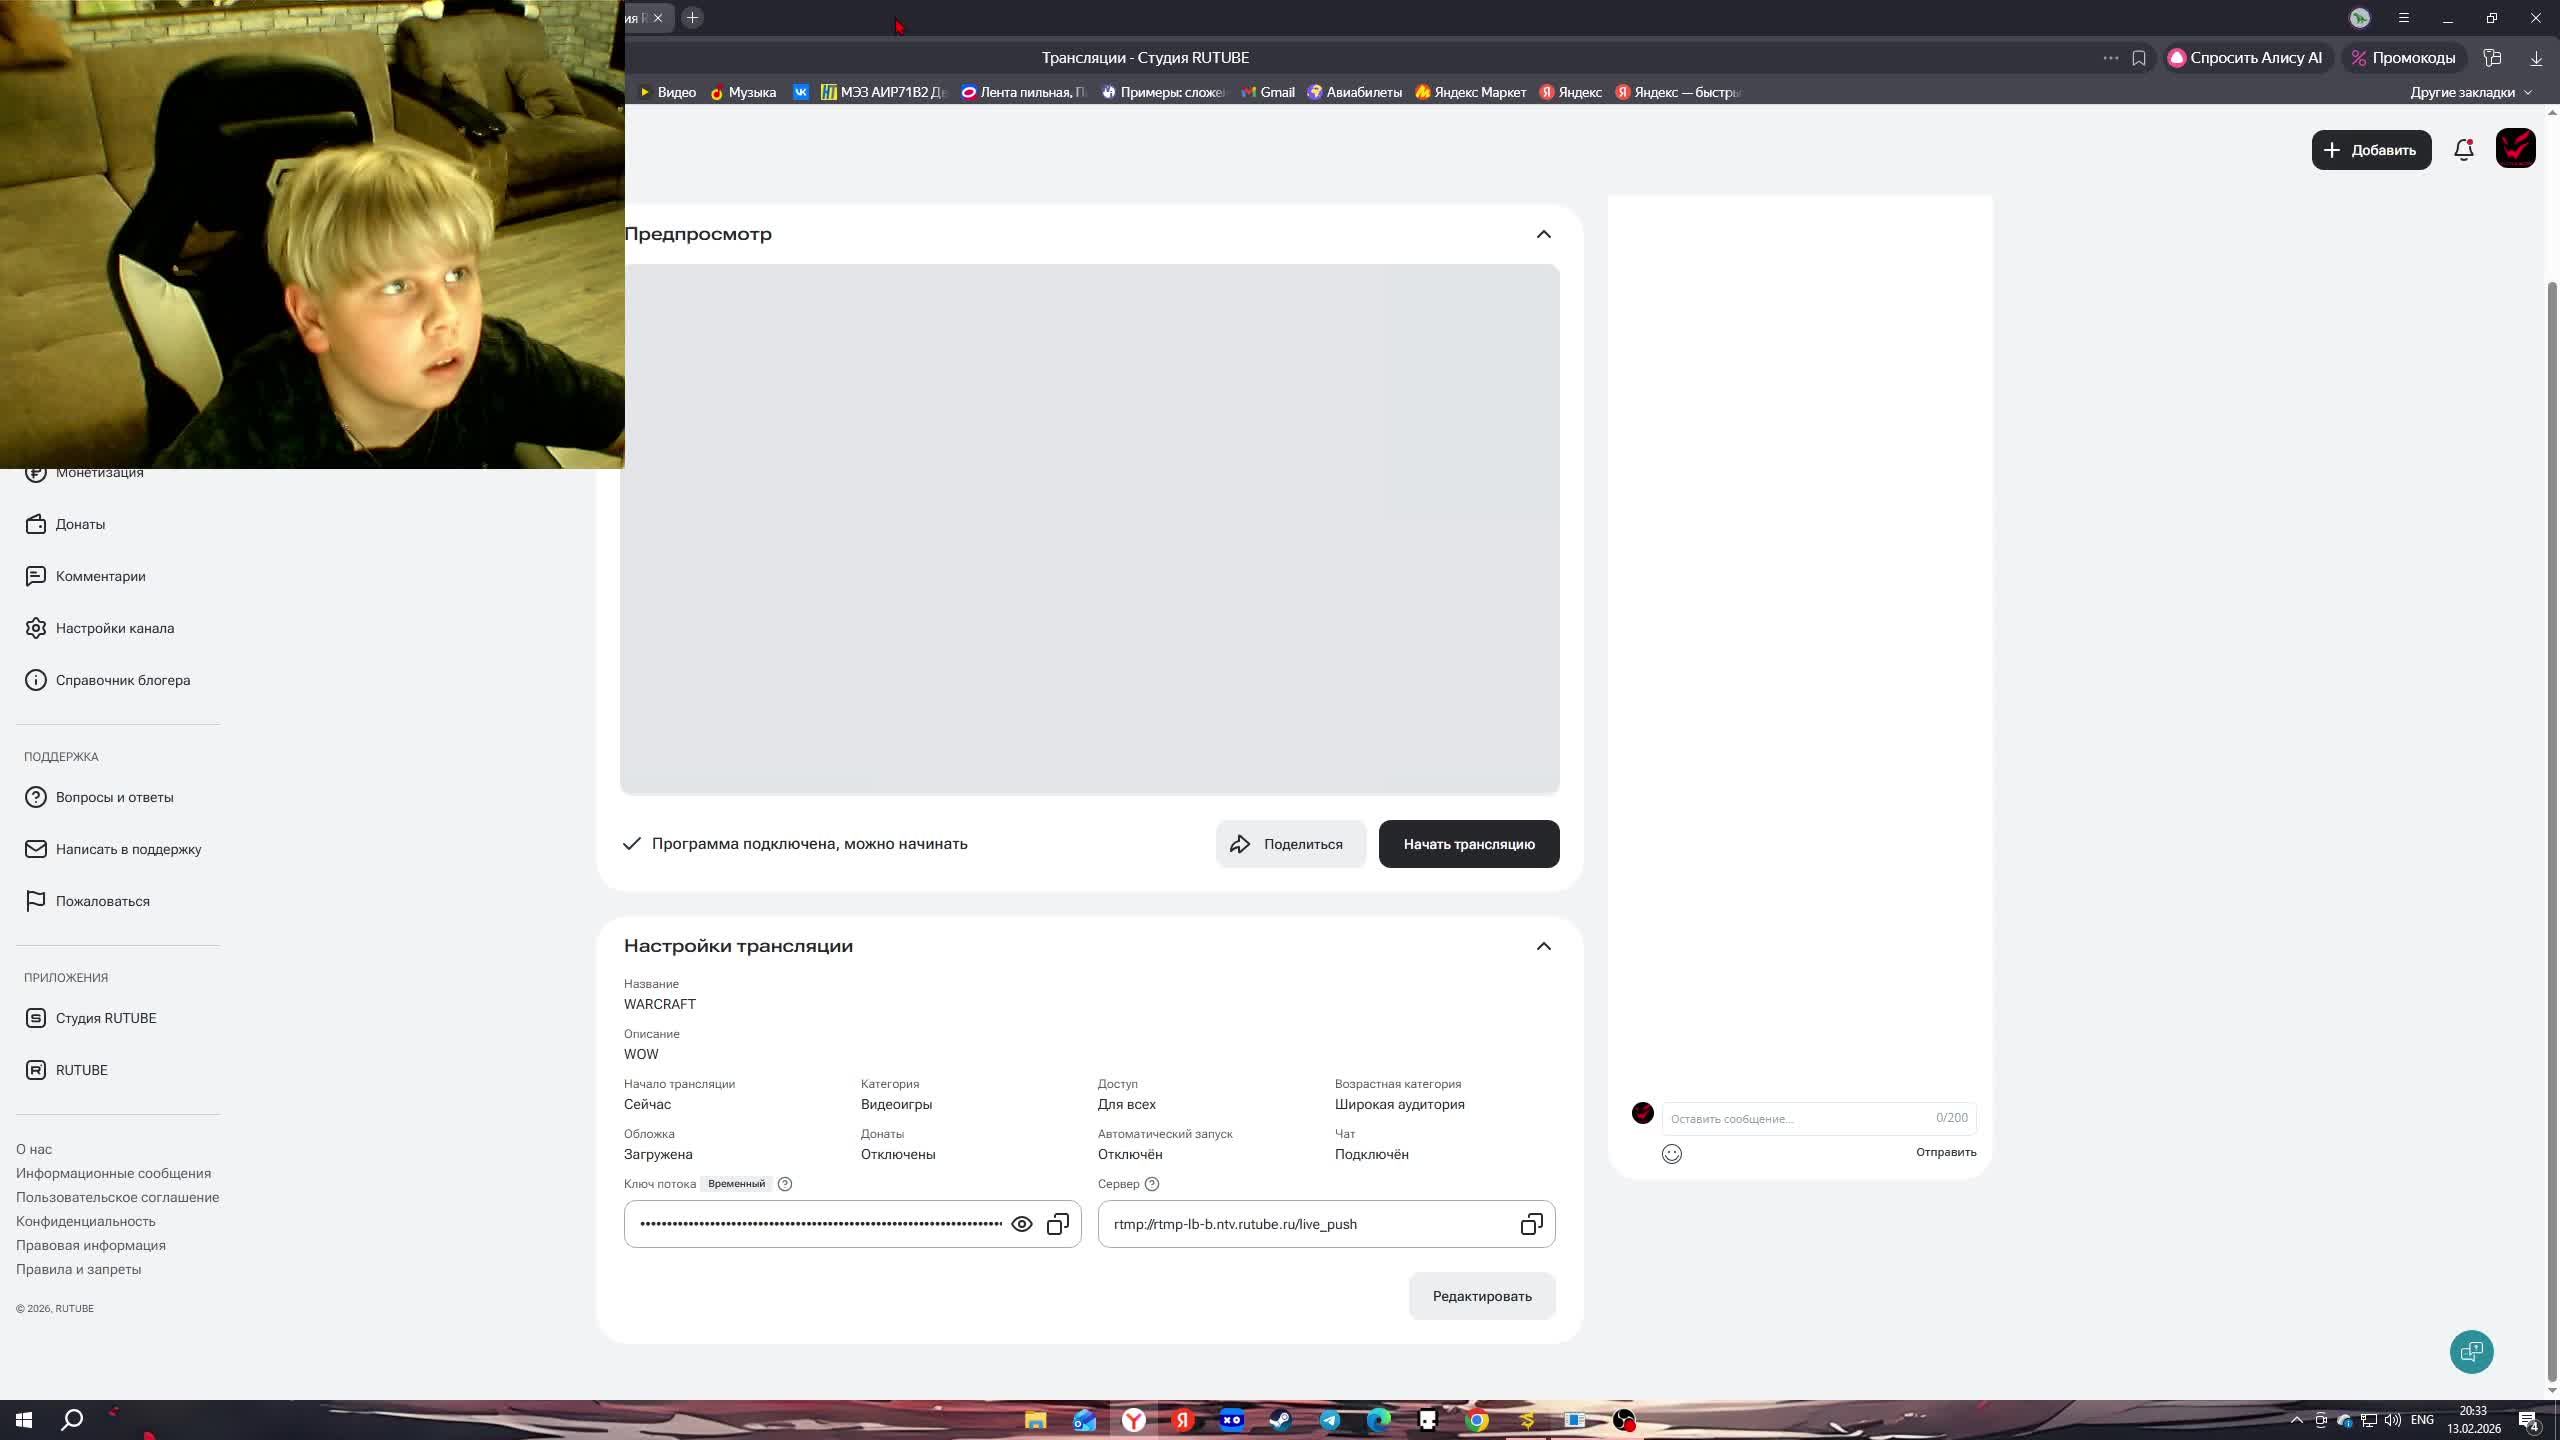Open Telegram from the taskbar
The height and width of the screenshot is (1440, 2560).
click(1330, 1420)
